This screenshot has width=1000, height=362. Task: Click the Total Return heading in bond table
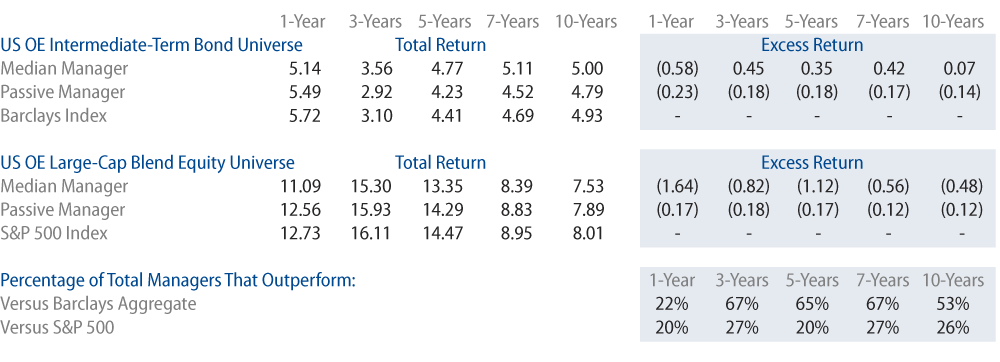pyautogui.click(x=440, y=45)
